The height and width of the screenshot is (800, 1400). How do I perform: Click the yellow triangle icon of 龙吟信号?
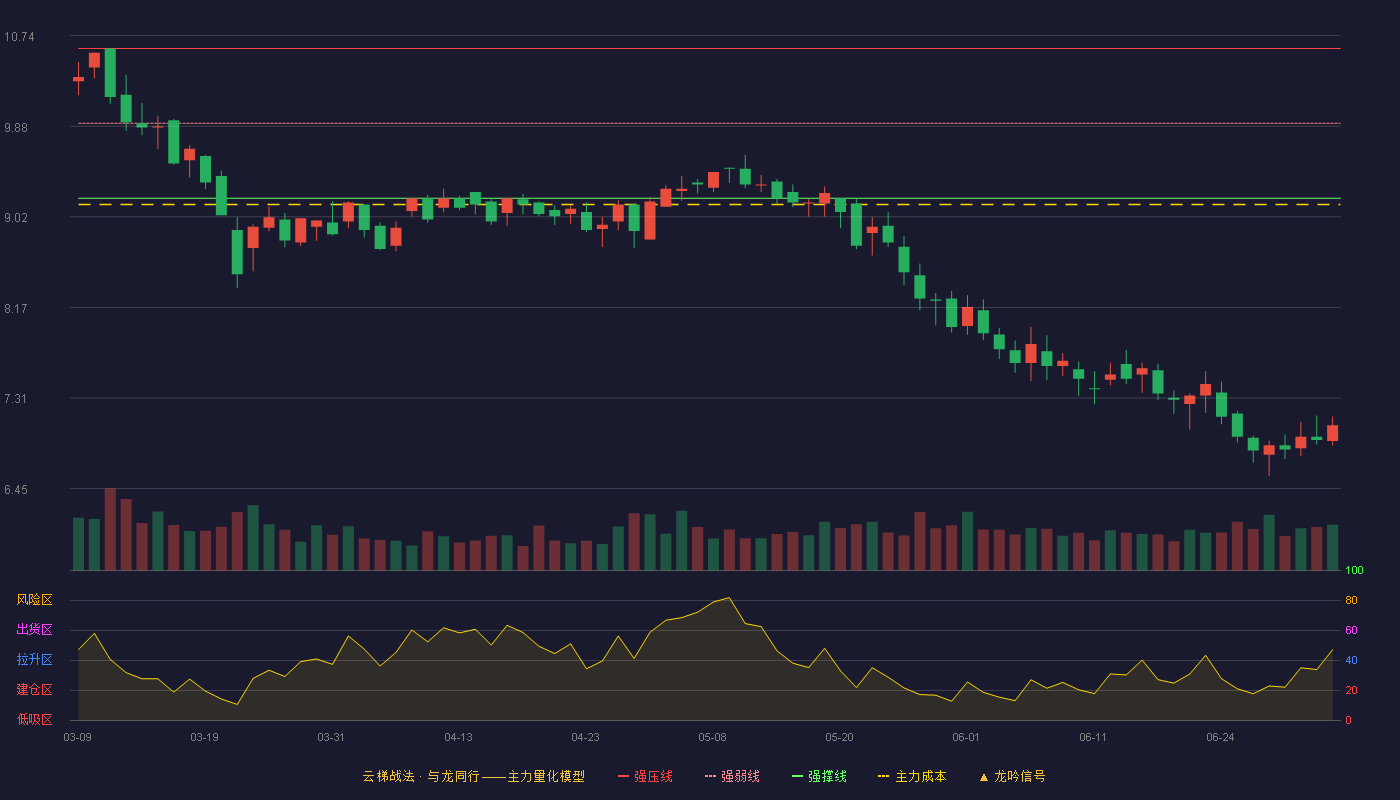pyautogui.click(x=983, y=777)
